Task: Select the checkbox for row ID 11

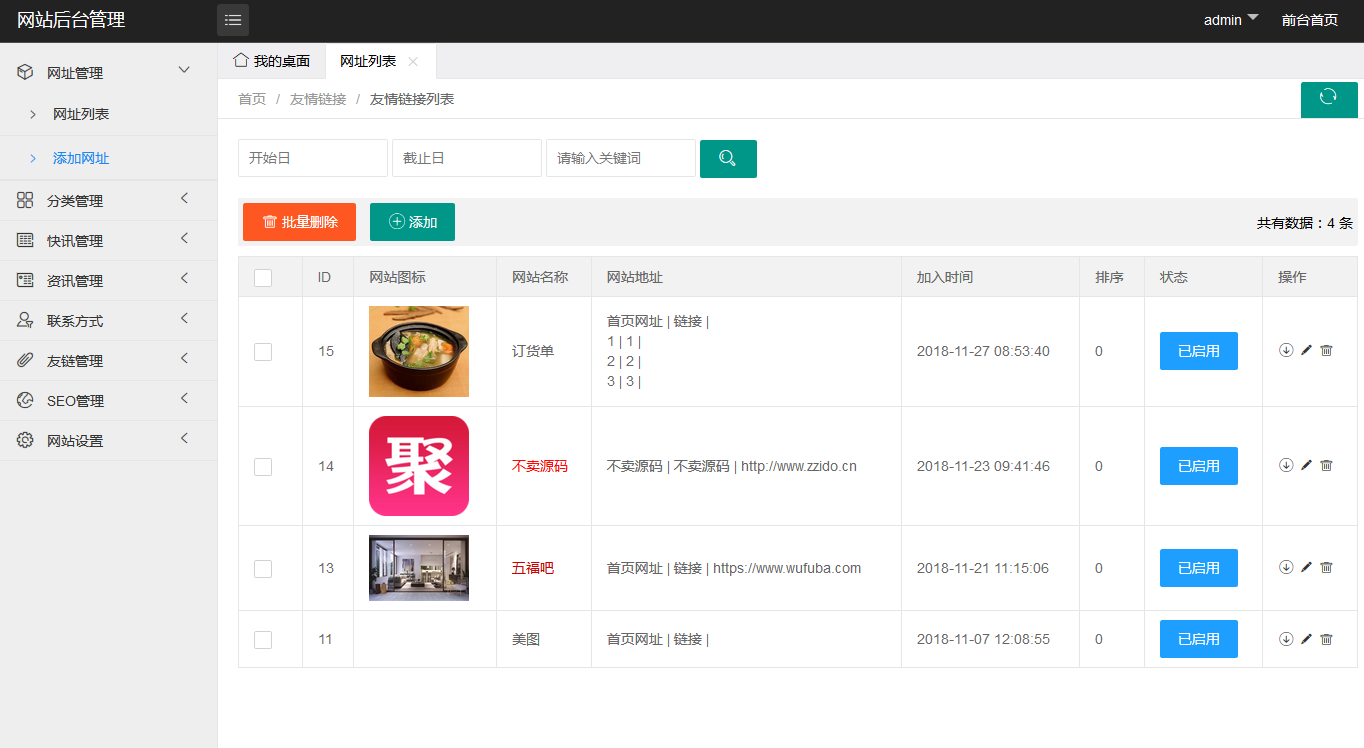Action: click(263, 640)
